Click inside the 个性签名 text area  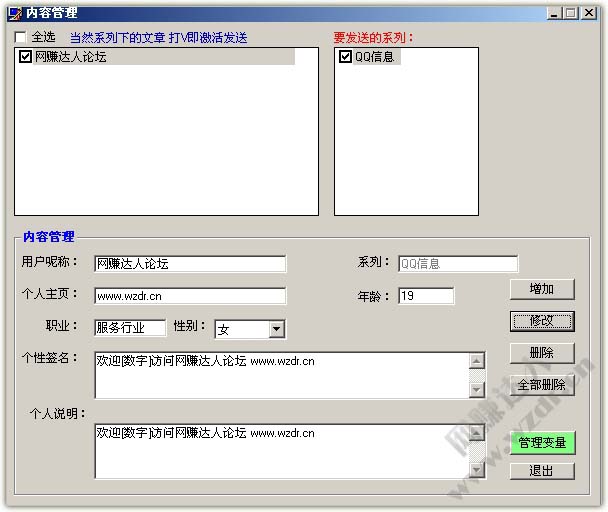pos(282,375)
